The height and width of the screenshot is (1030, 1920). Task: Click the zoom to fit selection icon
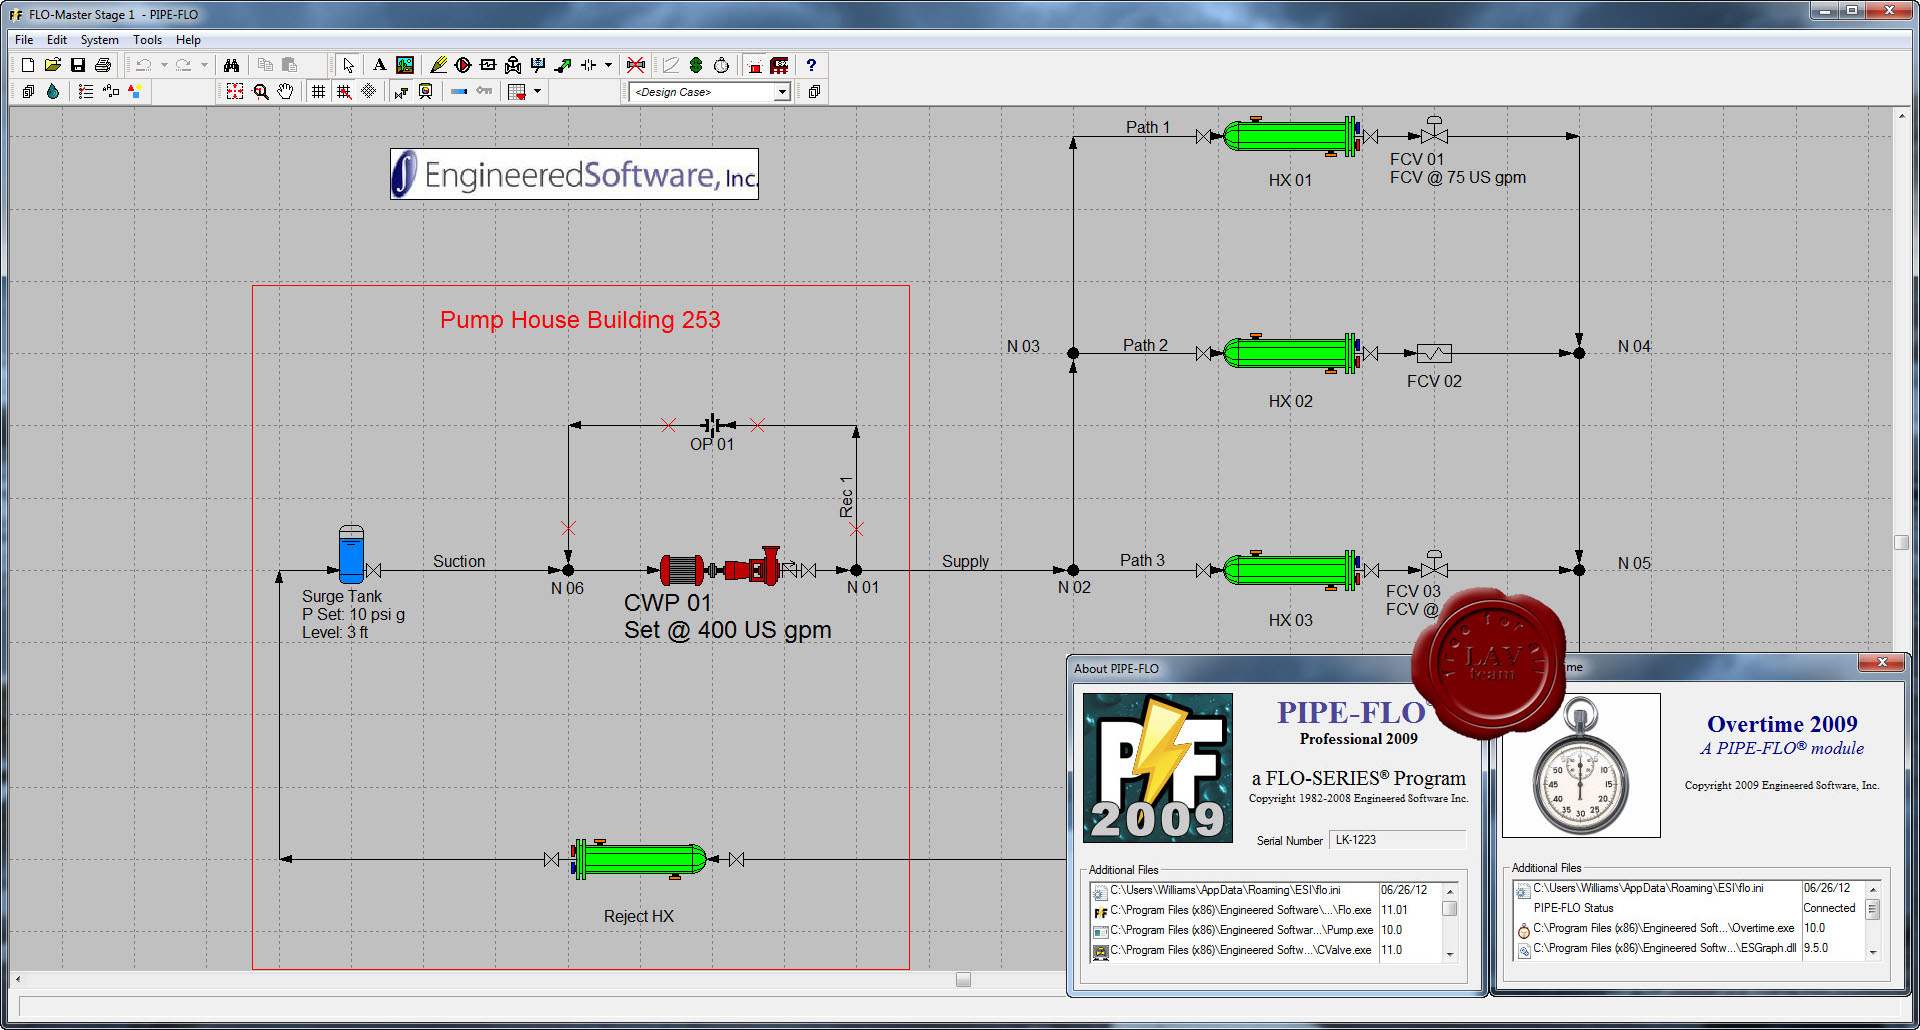click(235, 91)
